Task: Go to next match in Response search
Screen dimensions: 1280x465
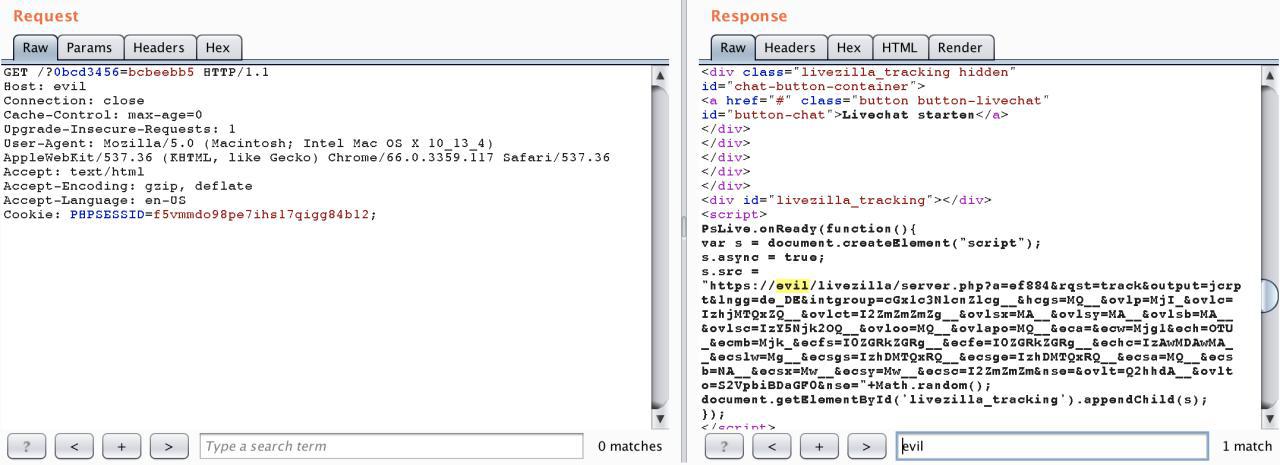Action: pos(867,446)
